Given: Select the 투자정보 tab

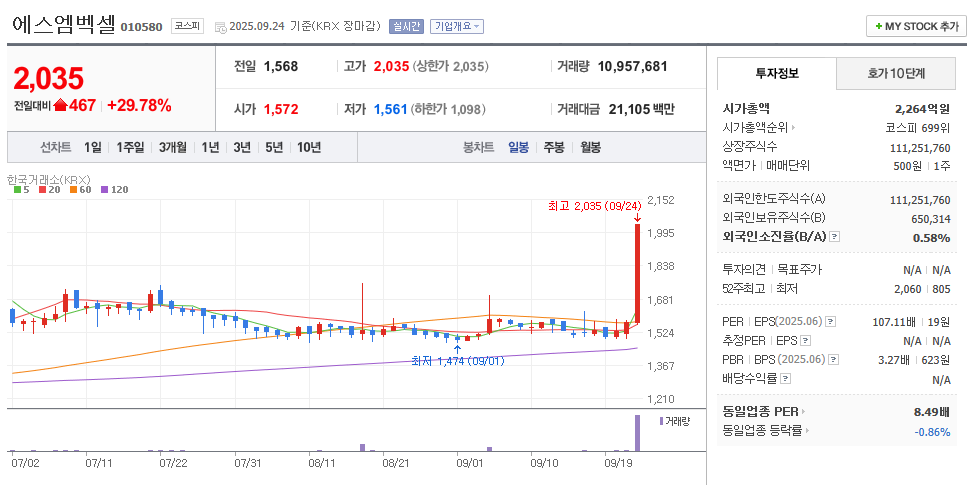Looking at the screenshot, I should click(776, 73).
